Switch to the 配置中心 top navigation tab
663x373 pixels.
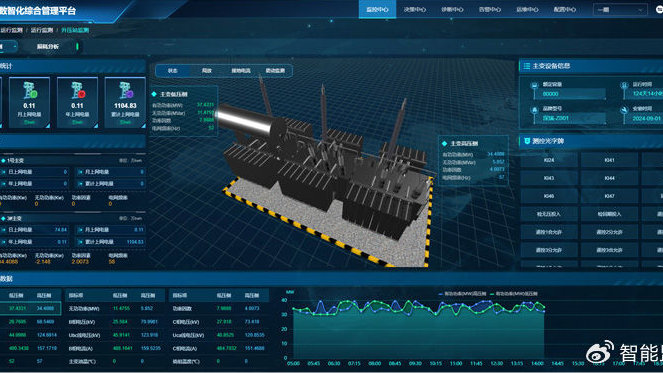click(x=564, y=9)
